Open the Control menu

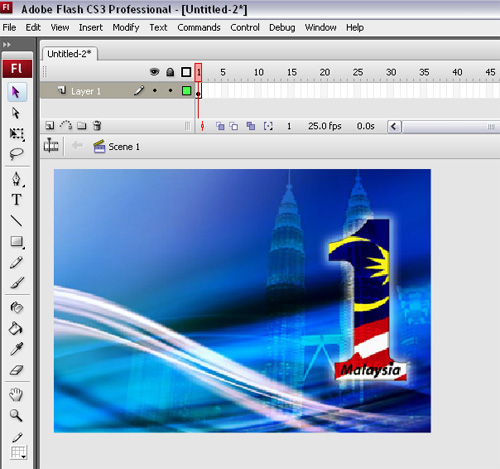245,27
